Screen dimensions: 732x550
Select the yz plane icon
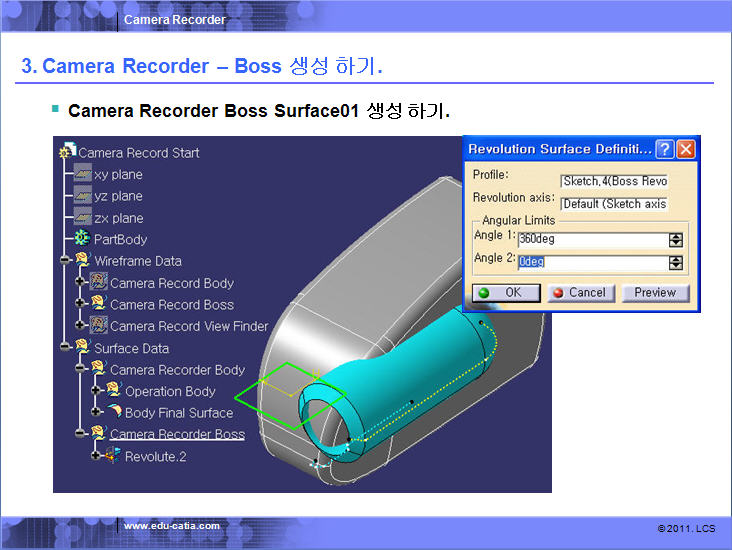tap(83, 196)
